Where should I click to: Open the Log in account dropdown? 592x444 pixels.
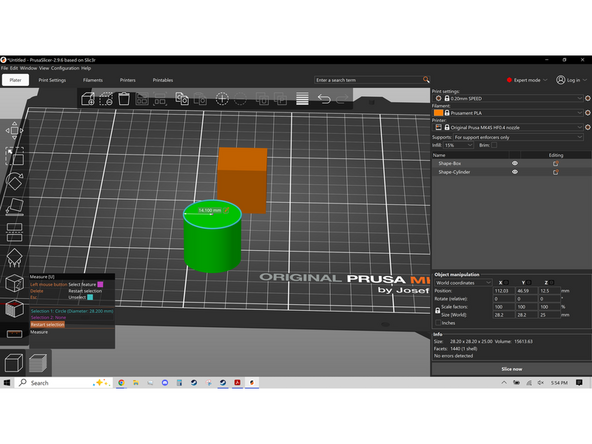click(572, 80)
